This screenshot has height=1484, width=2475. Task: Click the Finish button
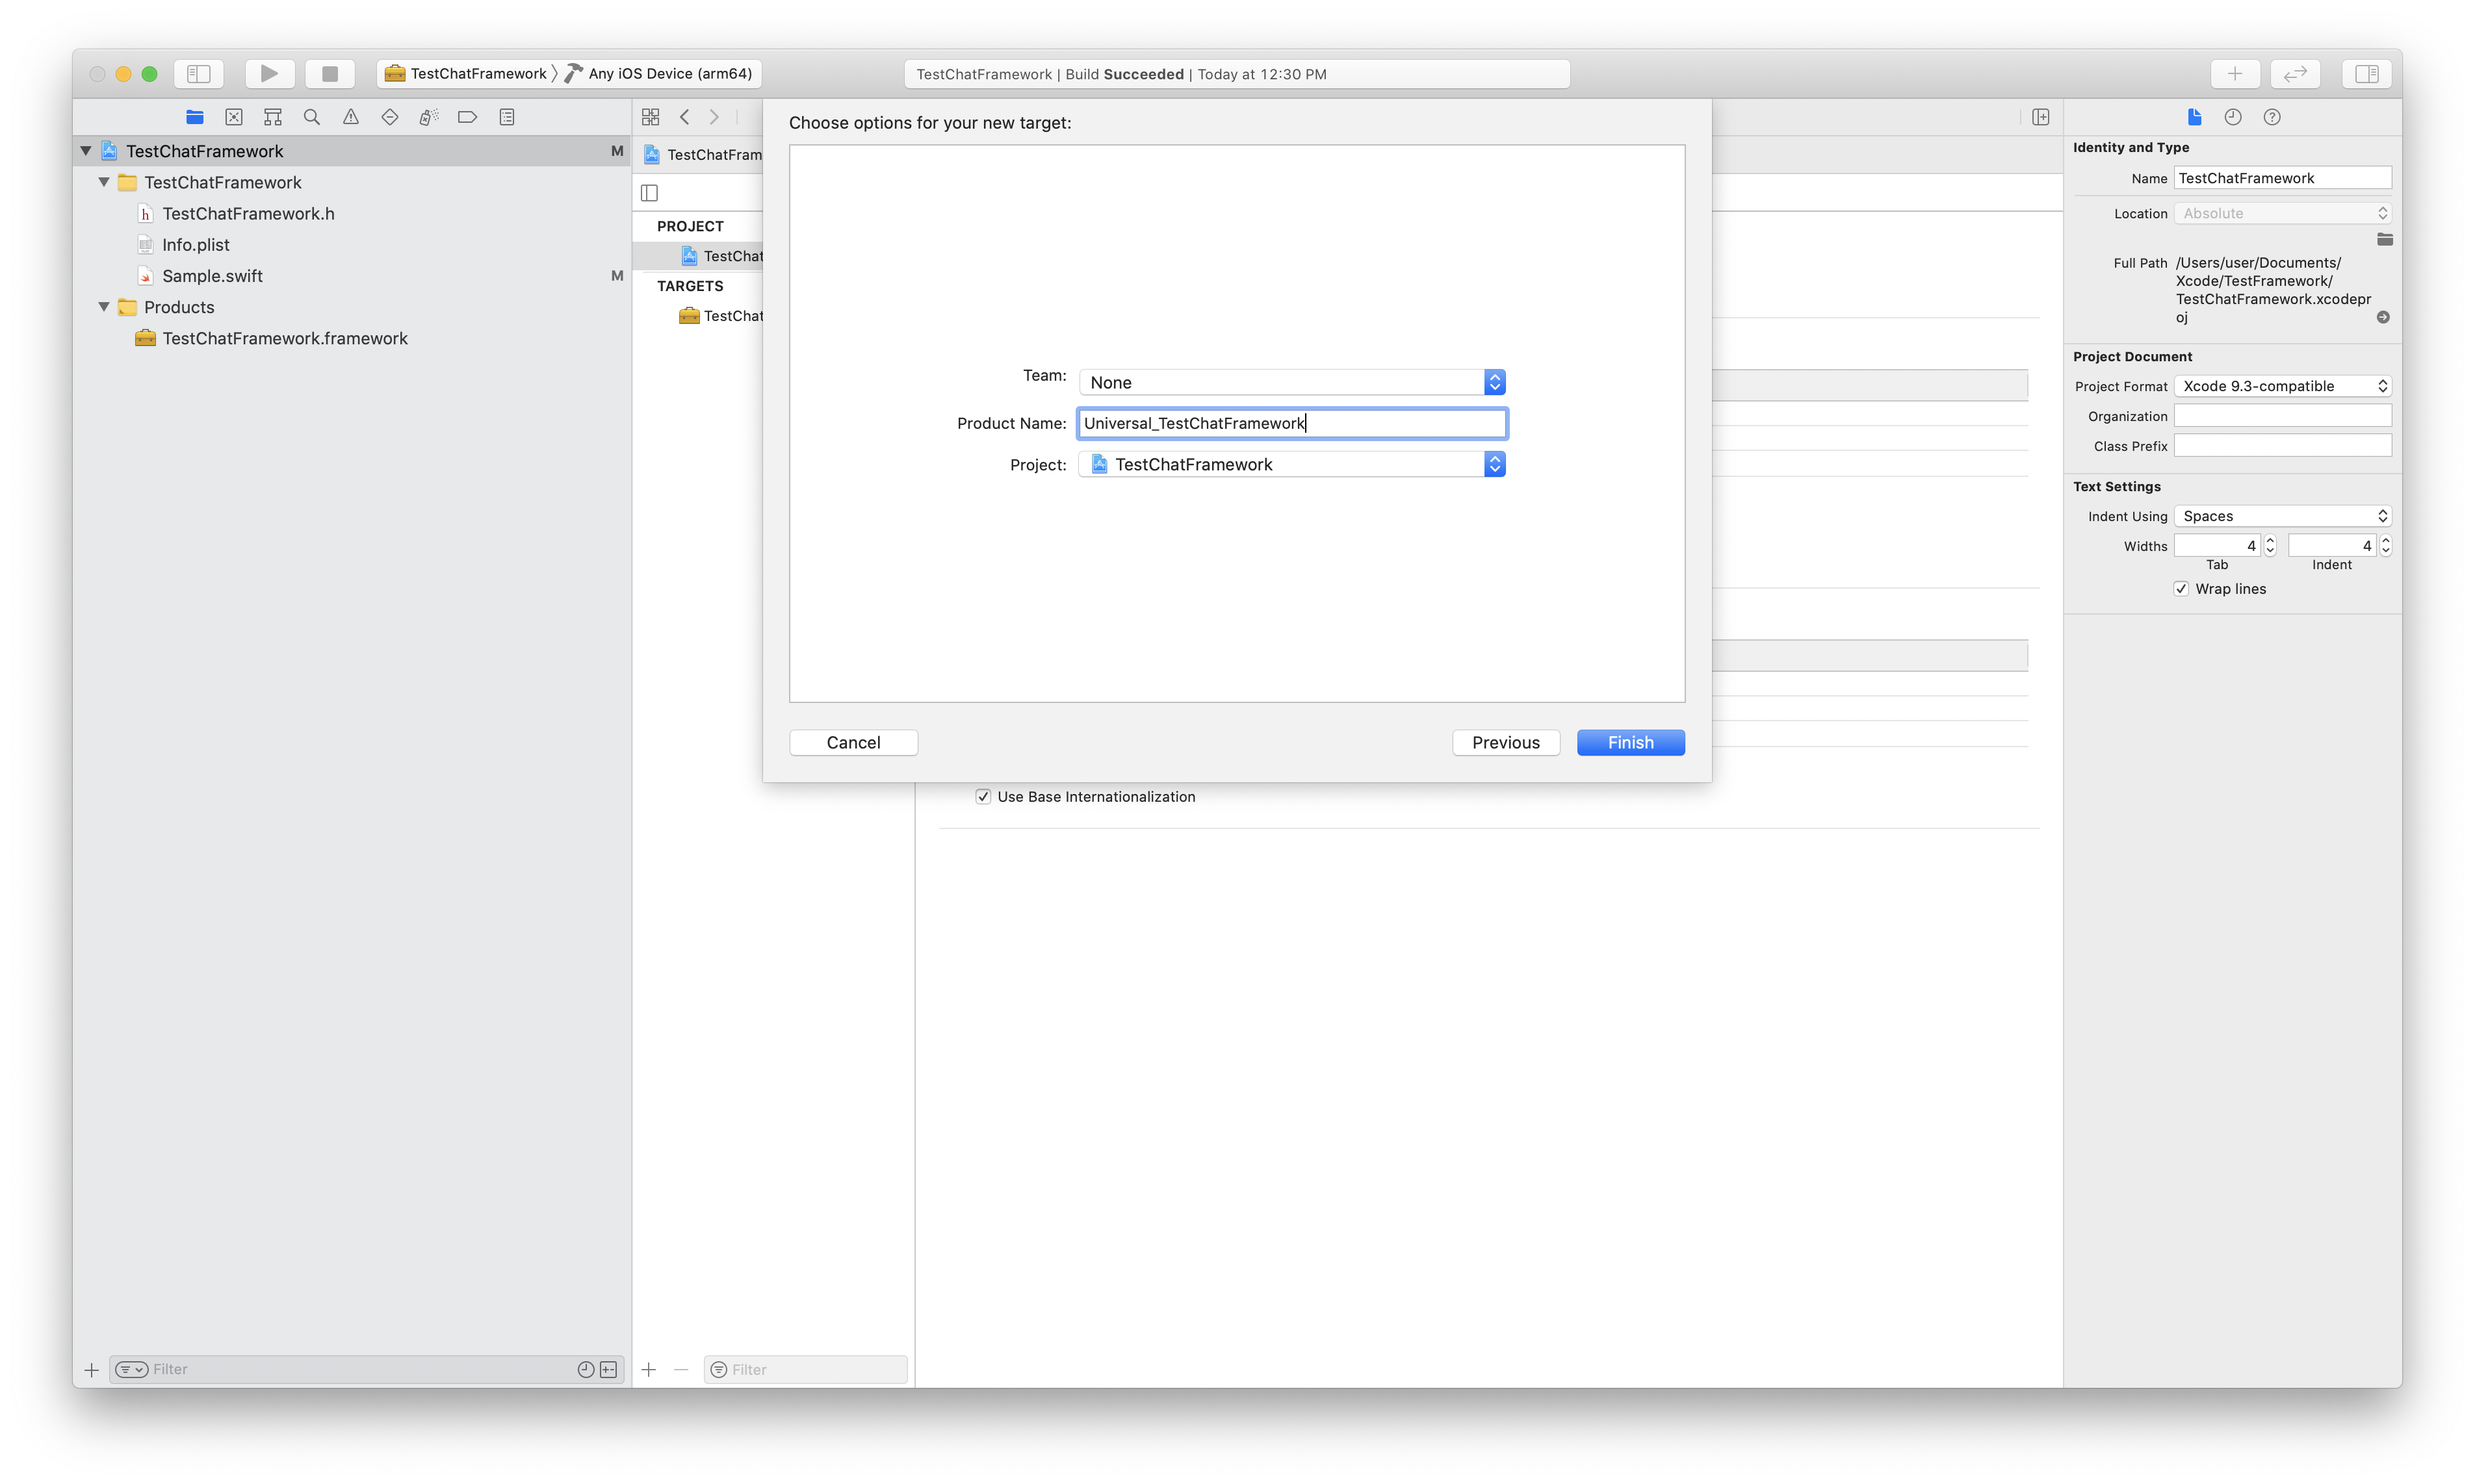(x=1630, y=742)
